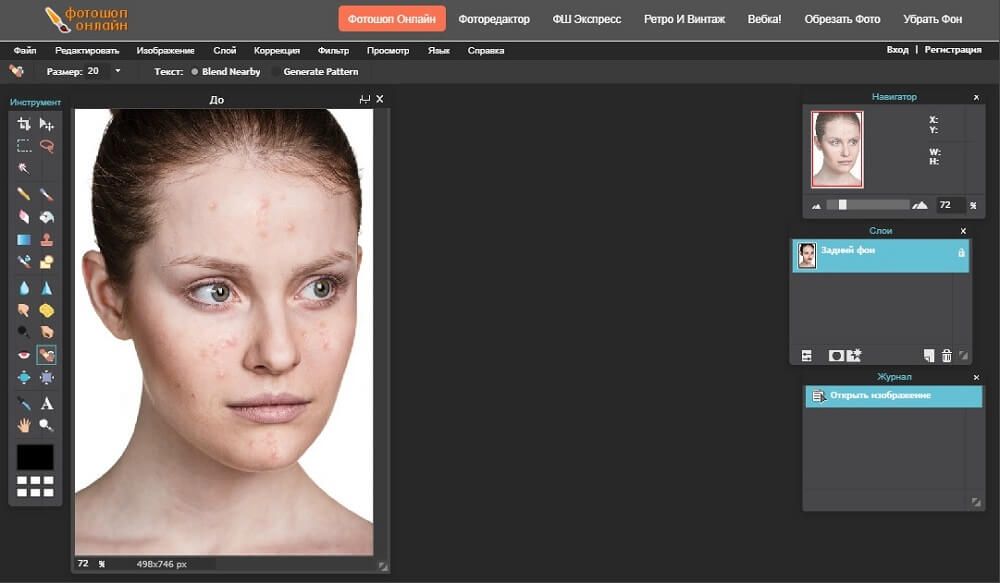Select the Crop tool

pos(24,124)
